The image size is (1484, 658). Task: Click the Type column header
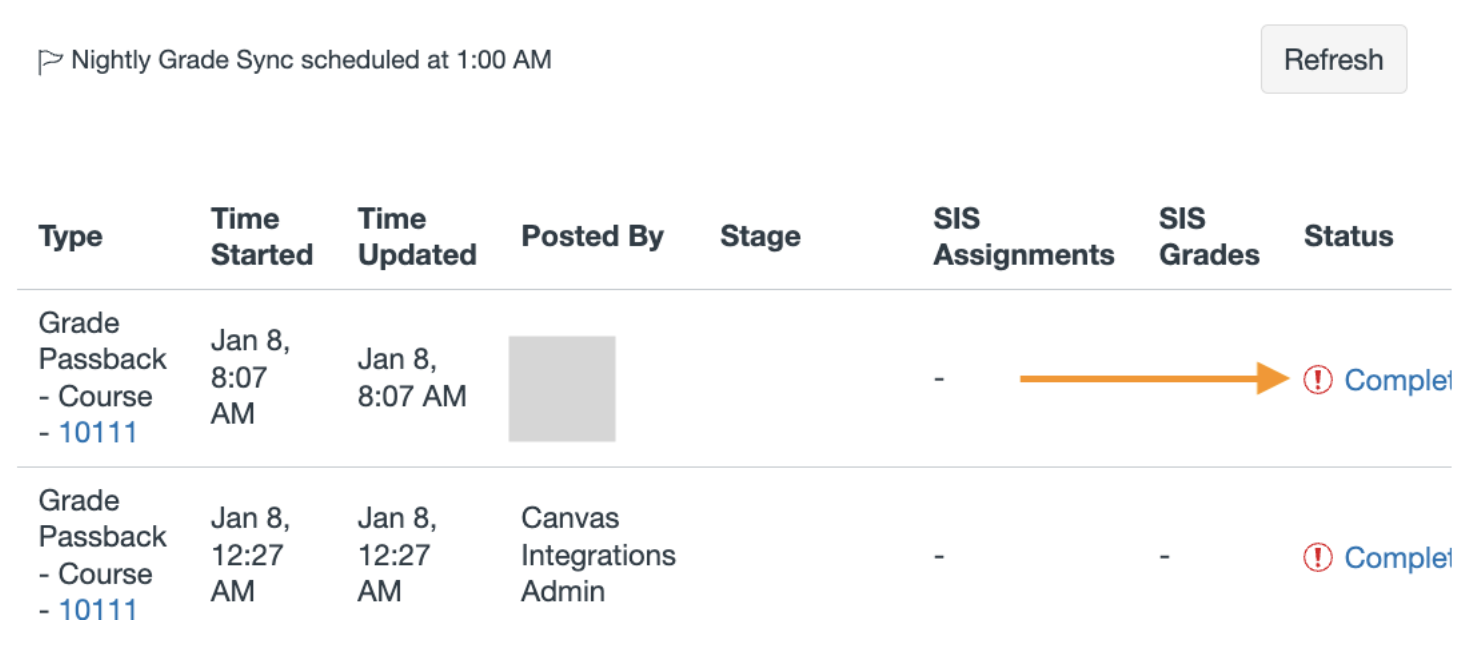coord(70,237)
